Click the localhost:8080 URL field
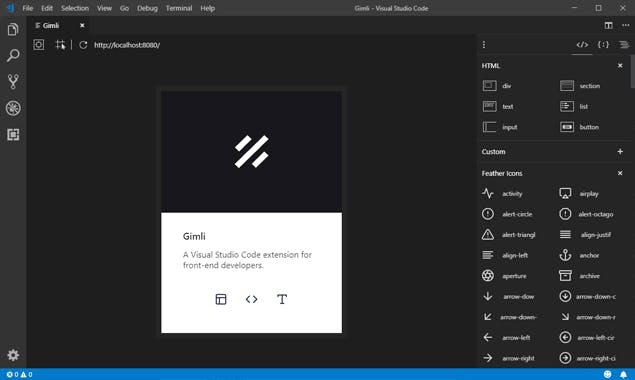 click(127, 45)
